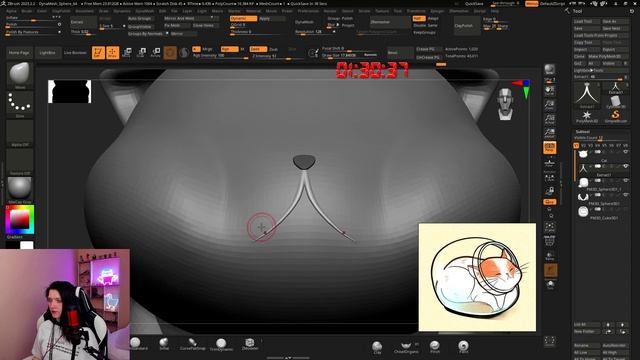Viewport: 640px width, 360px height.
Task: Toggle the orange Qvz button
Action: click(549, 202)
